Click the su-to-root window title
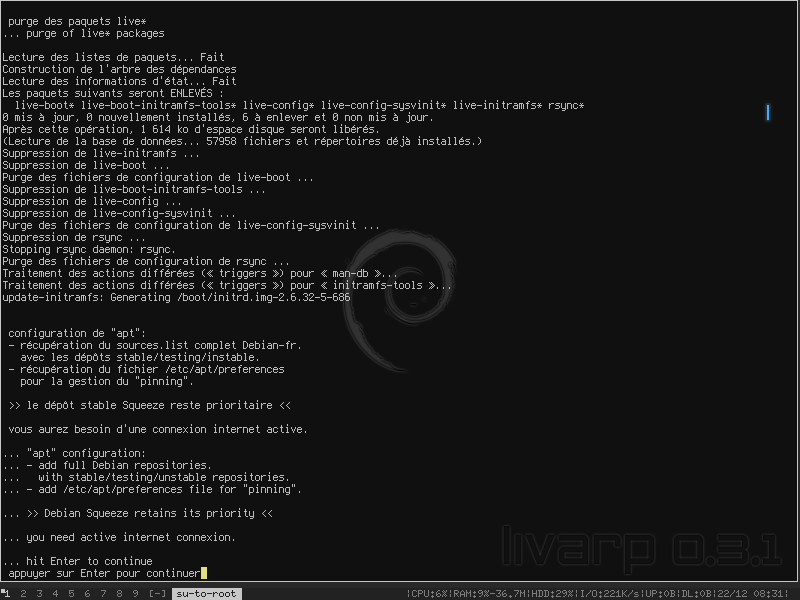This screenshot has width=800, height=600. pos(206,594)
